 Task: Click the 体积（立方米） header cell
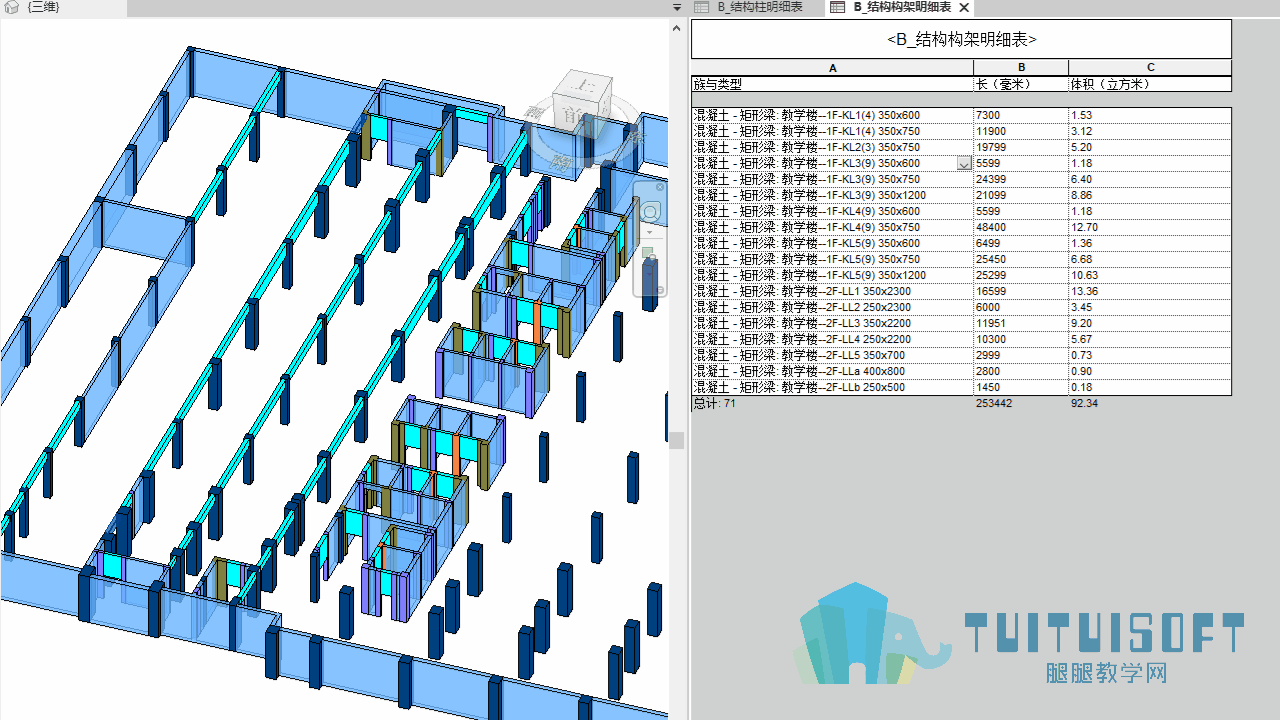(1150, 84)
